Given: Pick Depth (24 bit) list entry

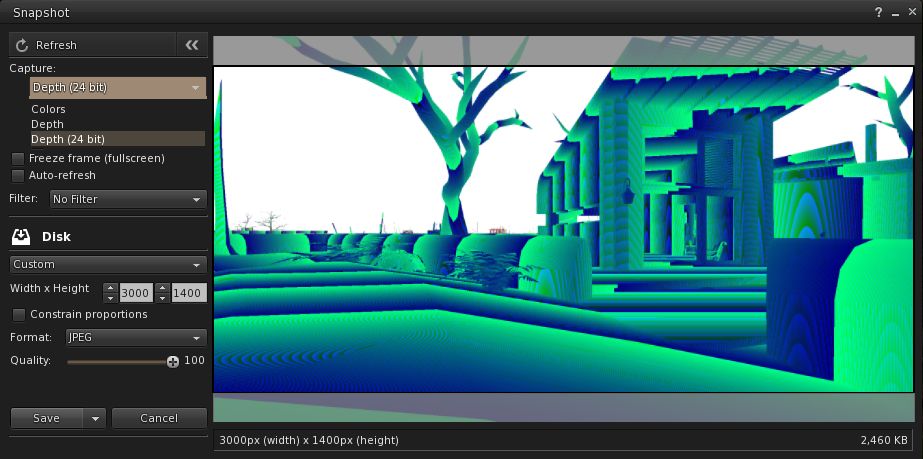Looking at the screenshot, I should 68,139.
